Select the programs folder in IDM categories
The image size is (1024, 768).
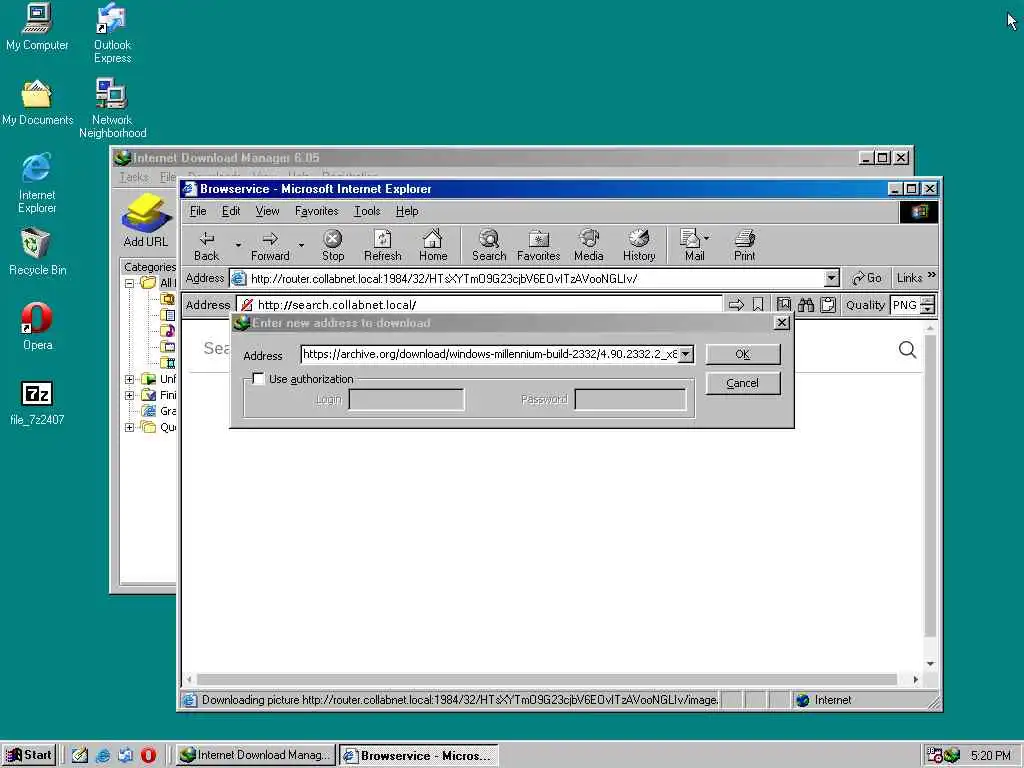[x=168, y=347]
